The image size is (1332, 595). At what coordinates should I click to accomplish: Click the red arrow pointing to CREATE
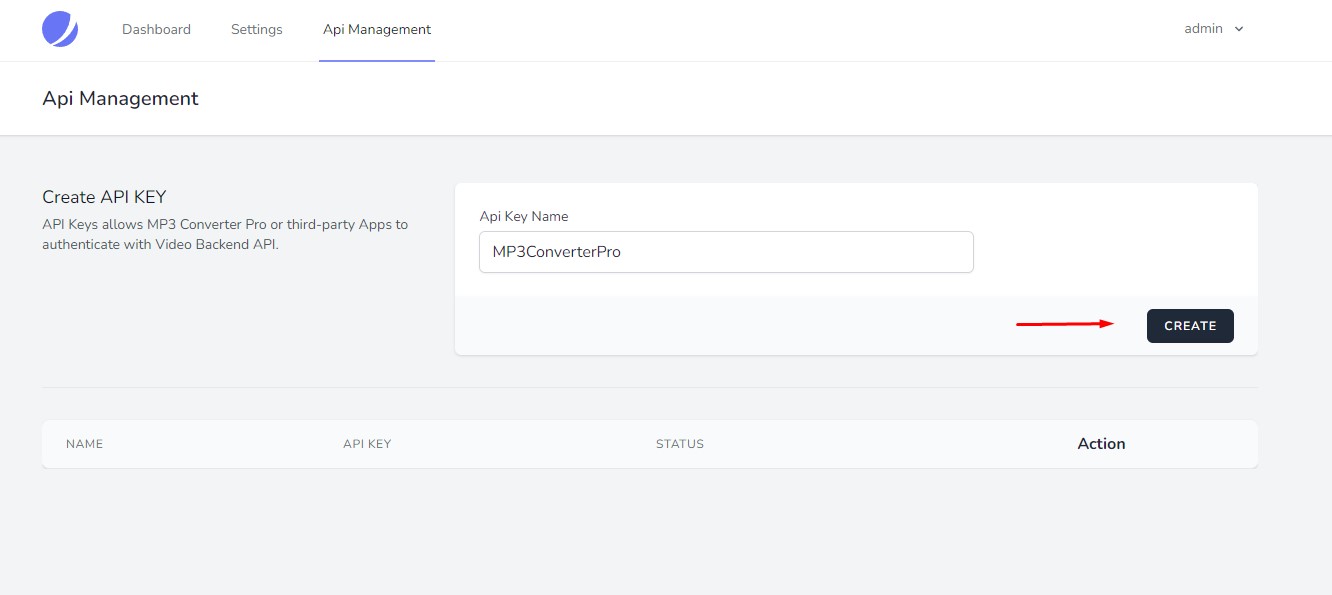coord(1065,324)
